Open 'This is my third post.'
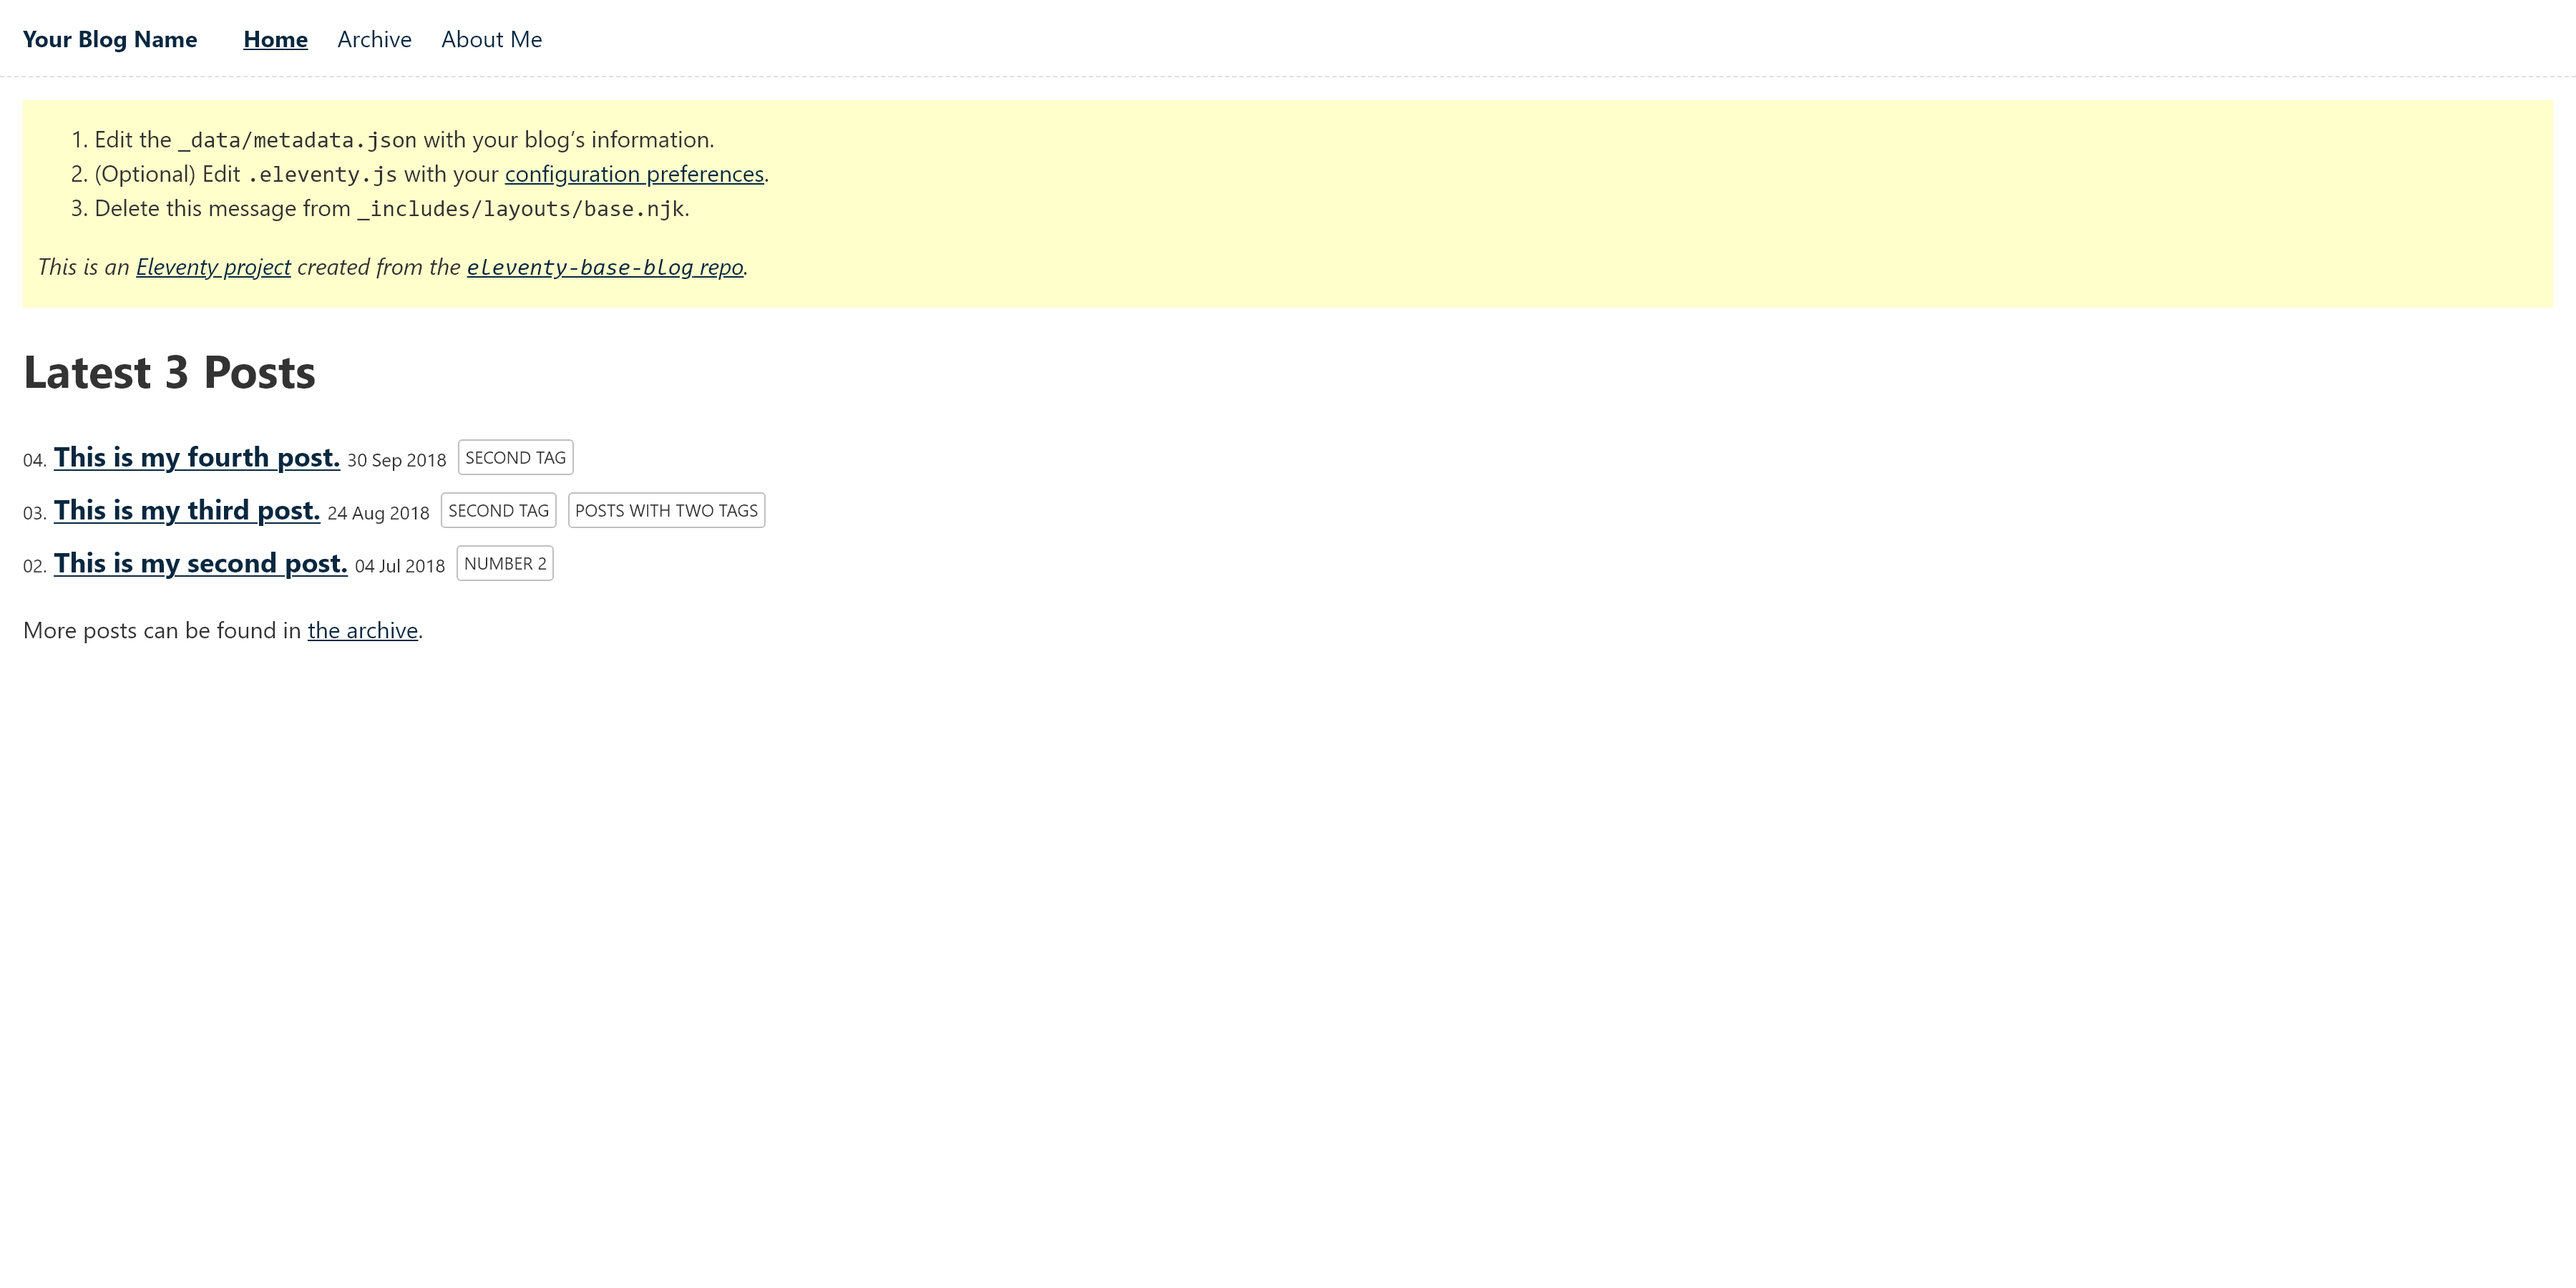 pos(187,510)
